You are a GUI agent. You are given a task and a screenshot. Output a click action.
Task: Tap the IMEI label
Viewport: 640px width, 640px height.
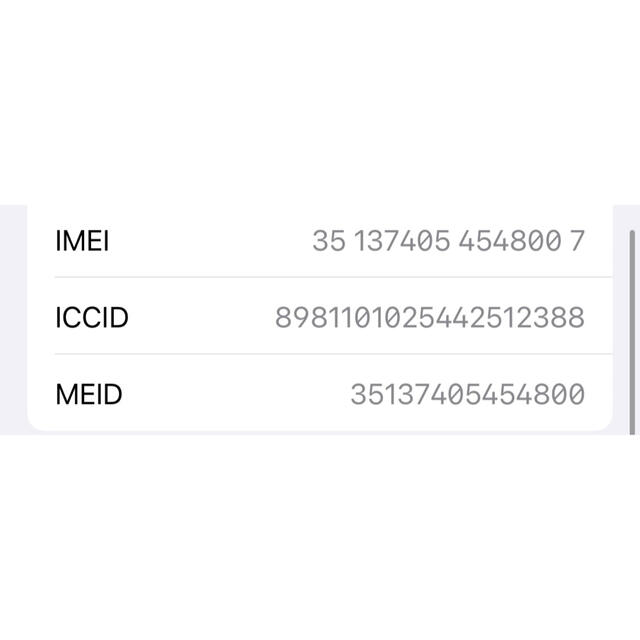pyautogui.click(x=82, y=241)
